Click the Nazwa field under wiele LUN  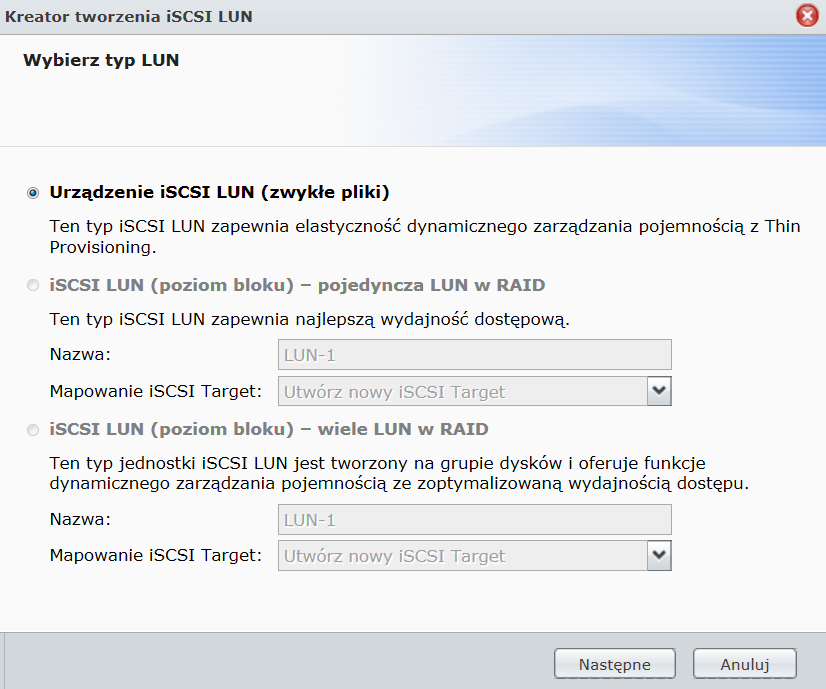point(474,520)
